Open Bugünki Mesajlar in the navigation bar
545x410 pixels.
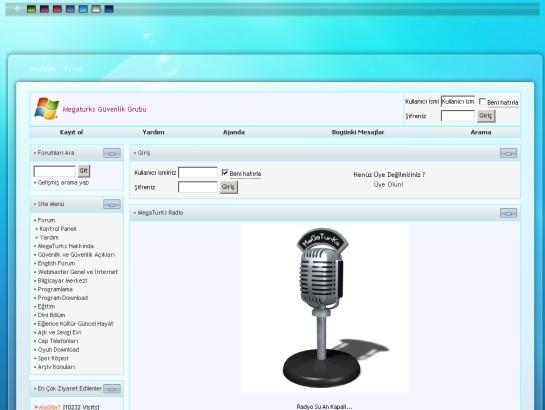click(358, 132)
